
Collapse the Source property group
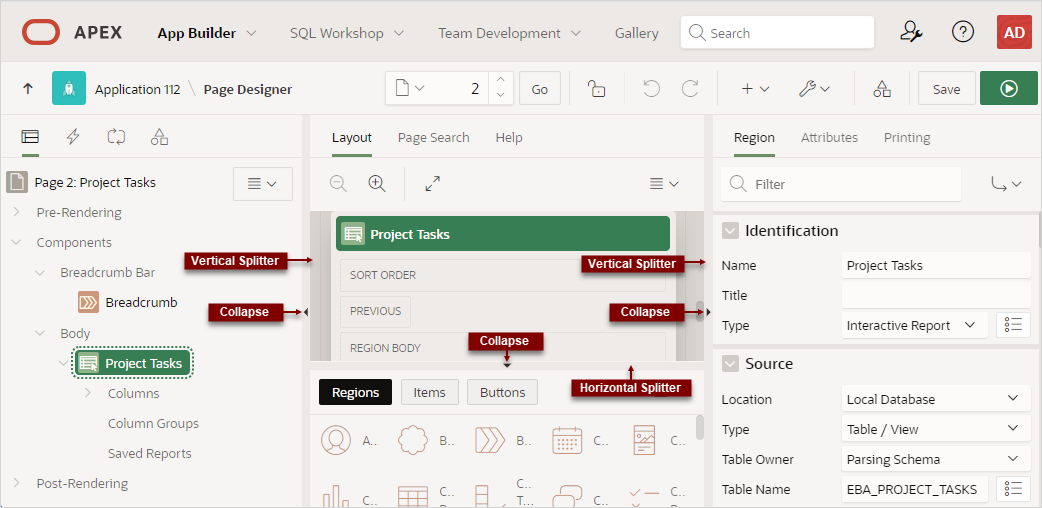[x=730, y=364]
